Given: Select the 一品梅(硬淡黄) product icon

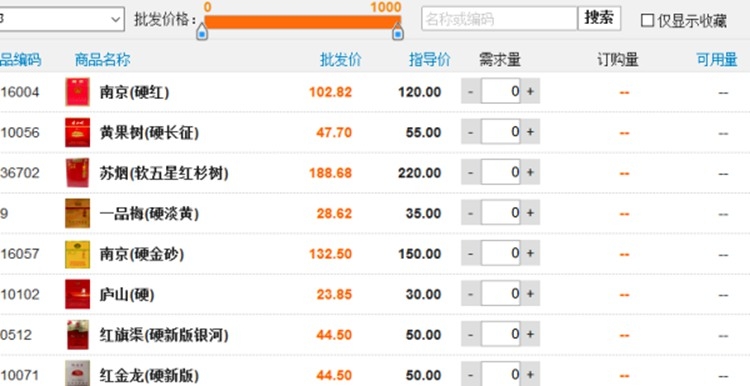Looking at the screenshot, I should click(x=77, y=213).
